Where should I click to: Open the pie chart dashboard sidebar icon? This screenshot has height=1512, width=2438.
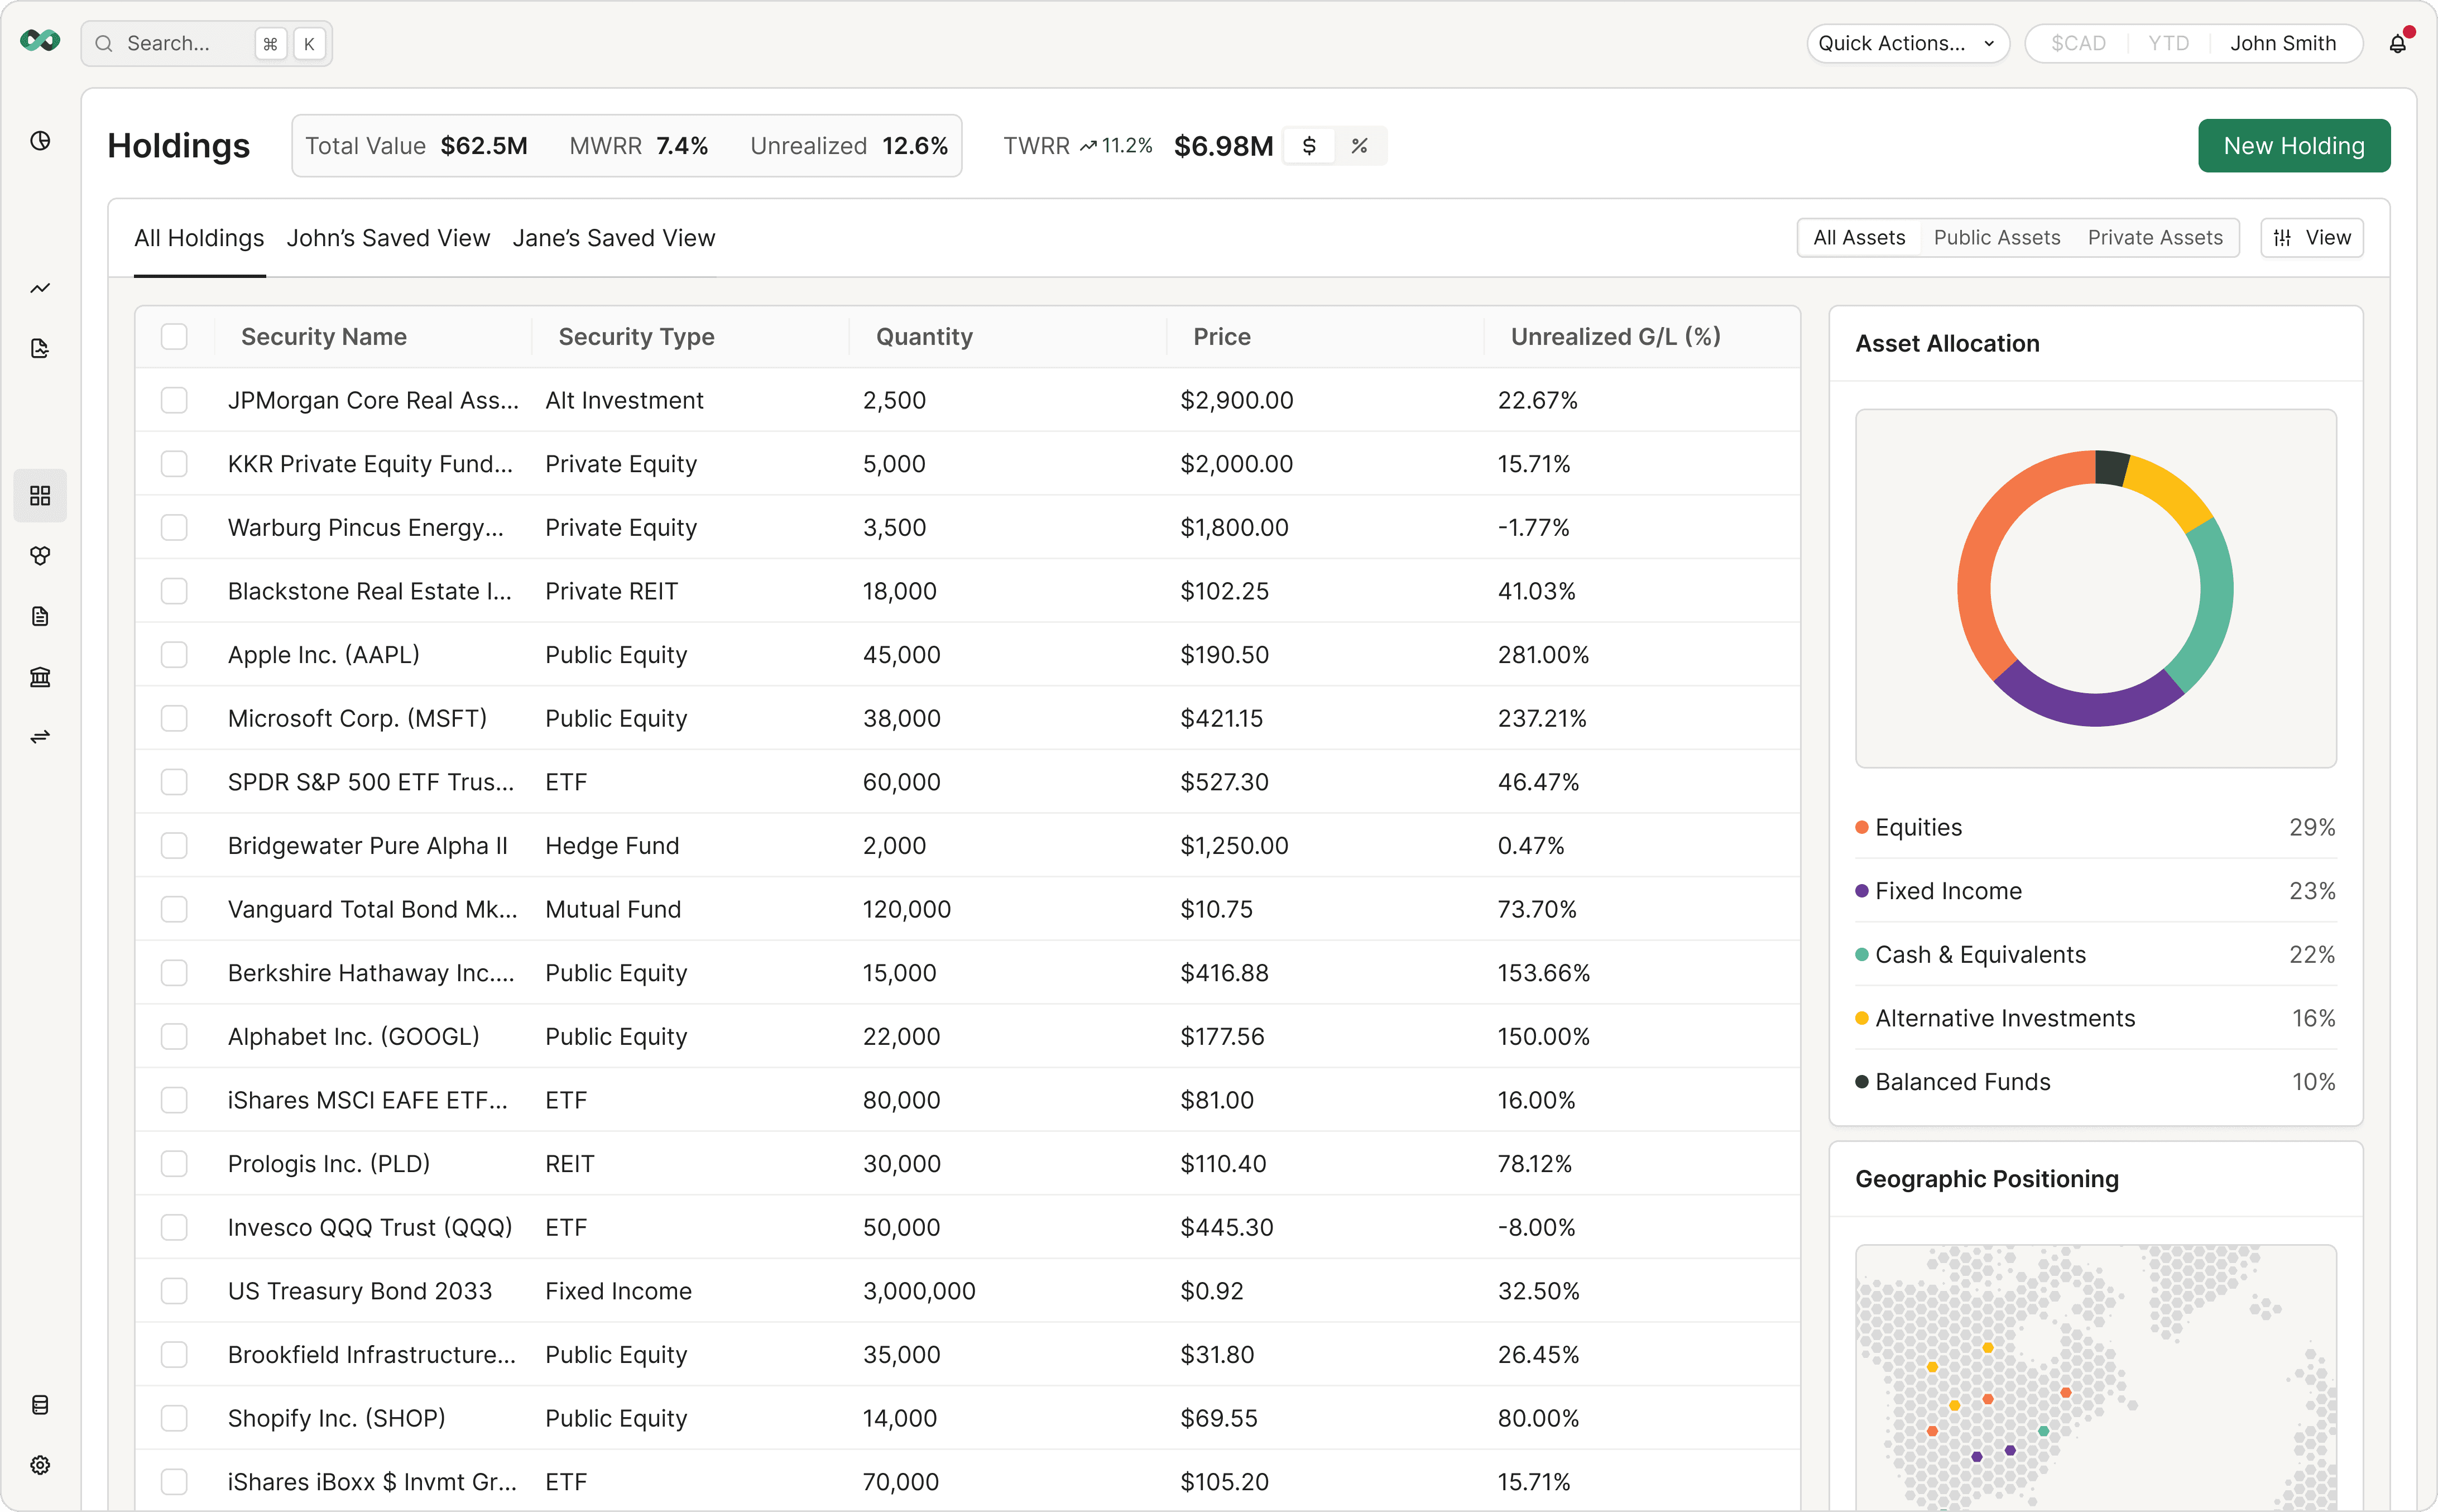click(x=40, y=141)
